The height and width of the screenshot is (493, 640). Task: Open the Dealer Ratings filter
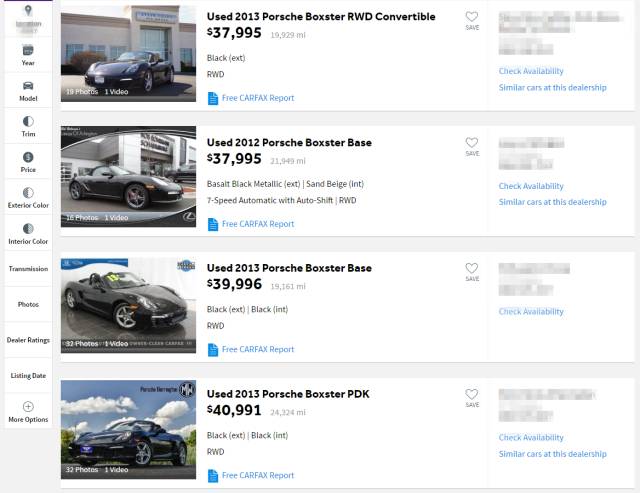tap(28, 340)
